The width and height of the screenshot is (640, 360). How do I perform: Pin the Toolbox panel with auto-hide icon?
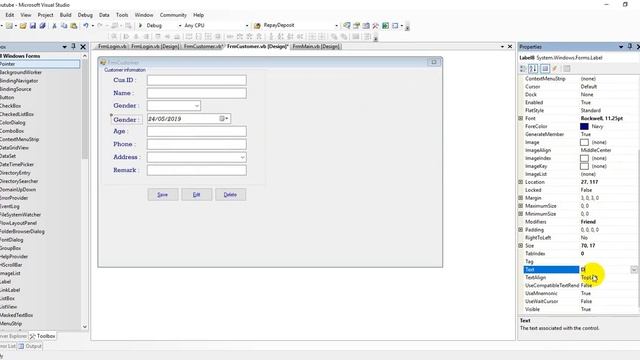(x=73, y=47)
